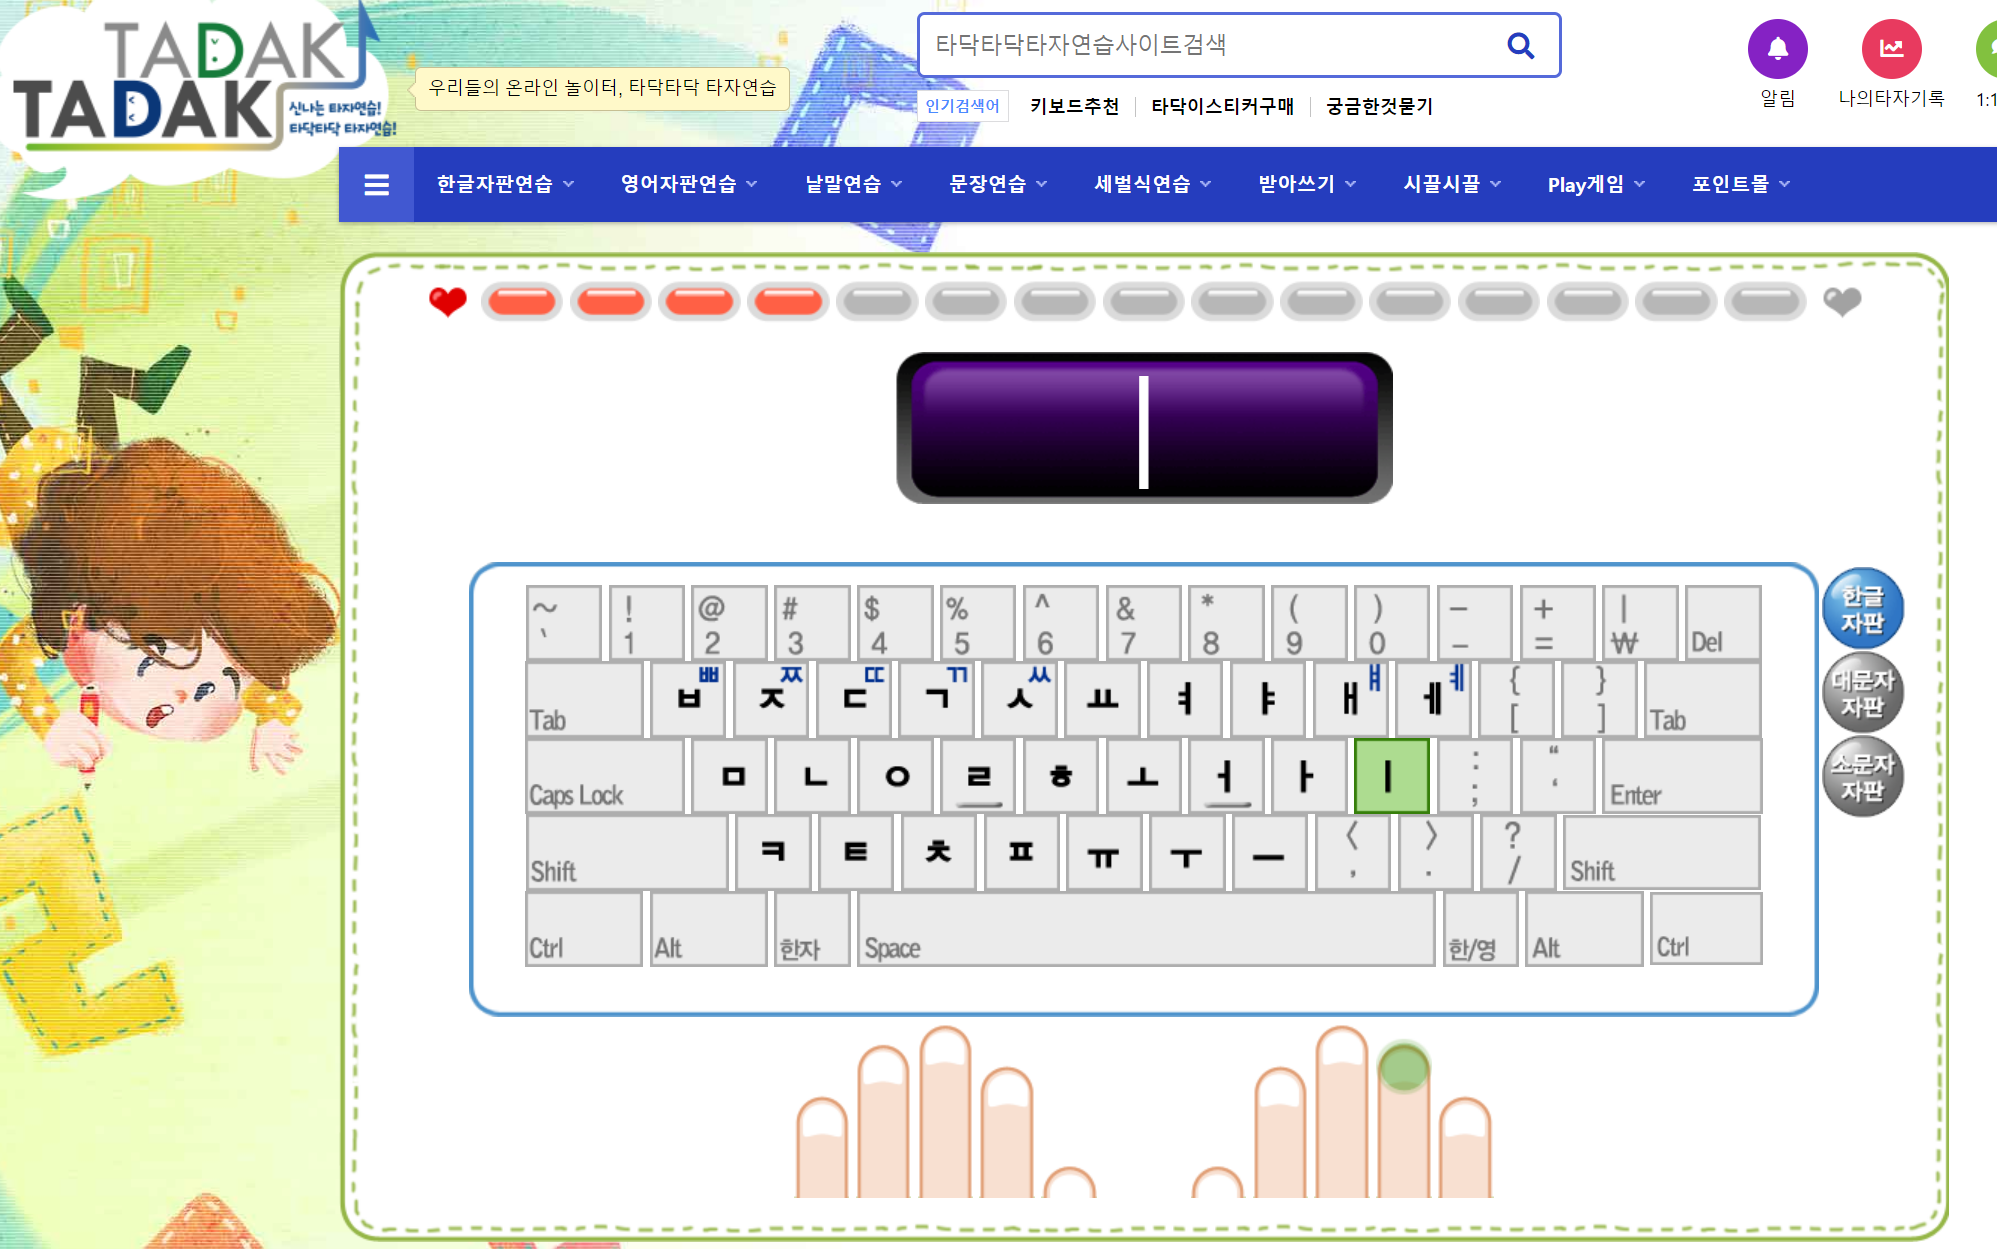Click the gray heart icon
This screenshot has height=1249, width=1997.
[1841, 301]
